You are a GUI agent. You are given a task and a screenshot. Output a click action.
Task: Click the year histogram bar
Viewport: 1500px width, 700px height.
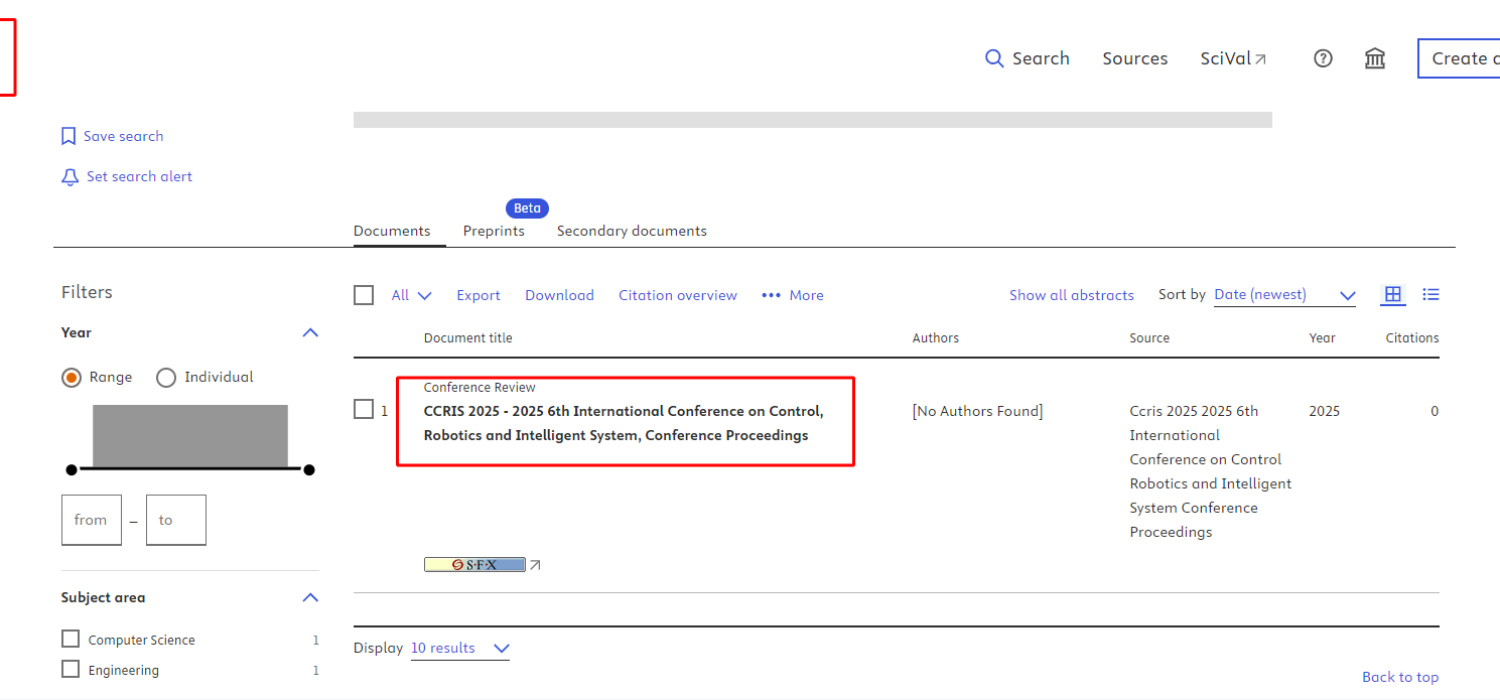click(190, 435)
